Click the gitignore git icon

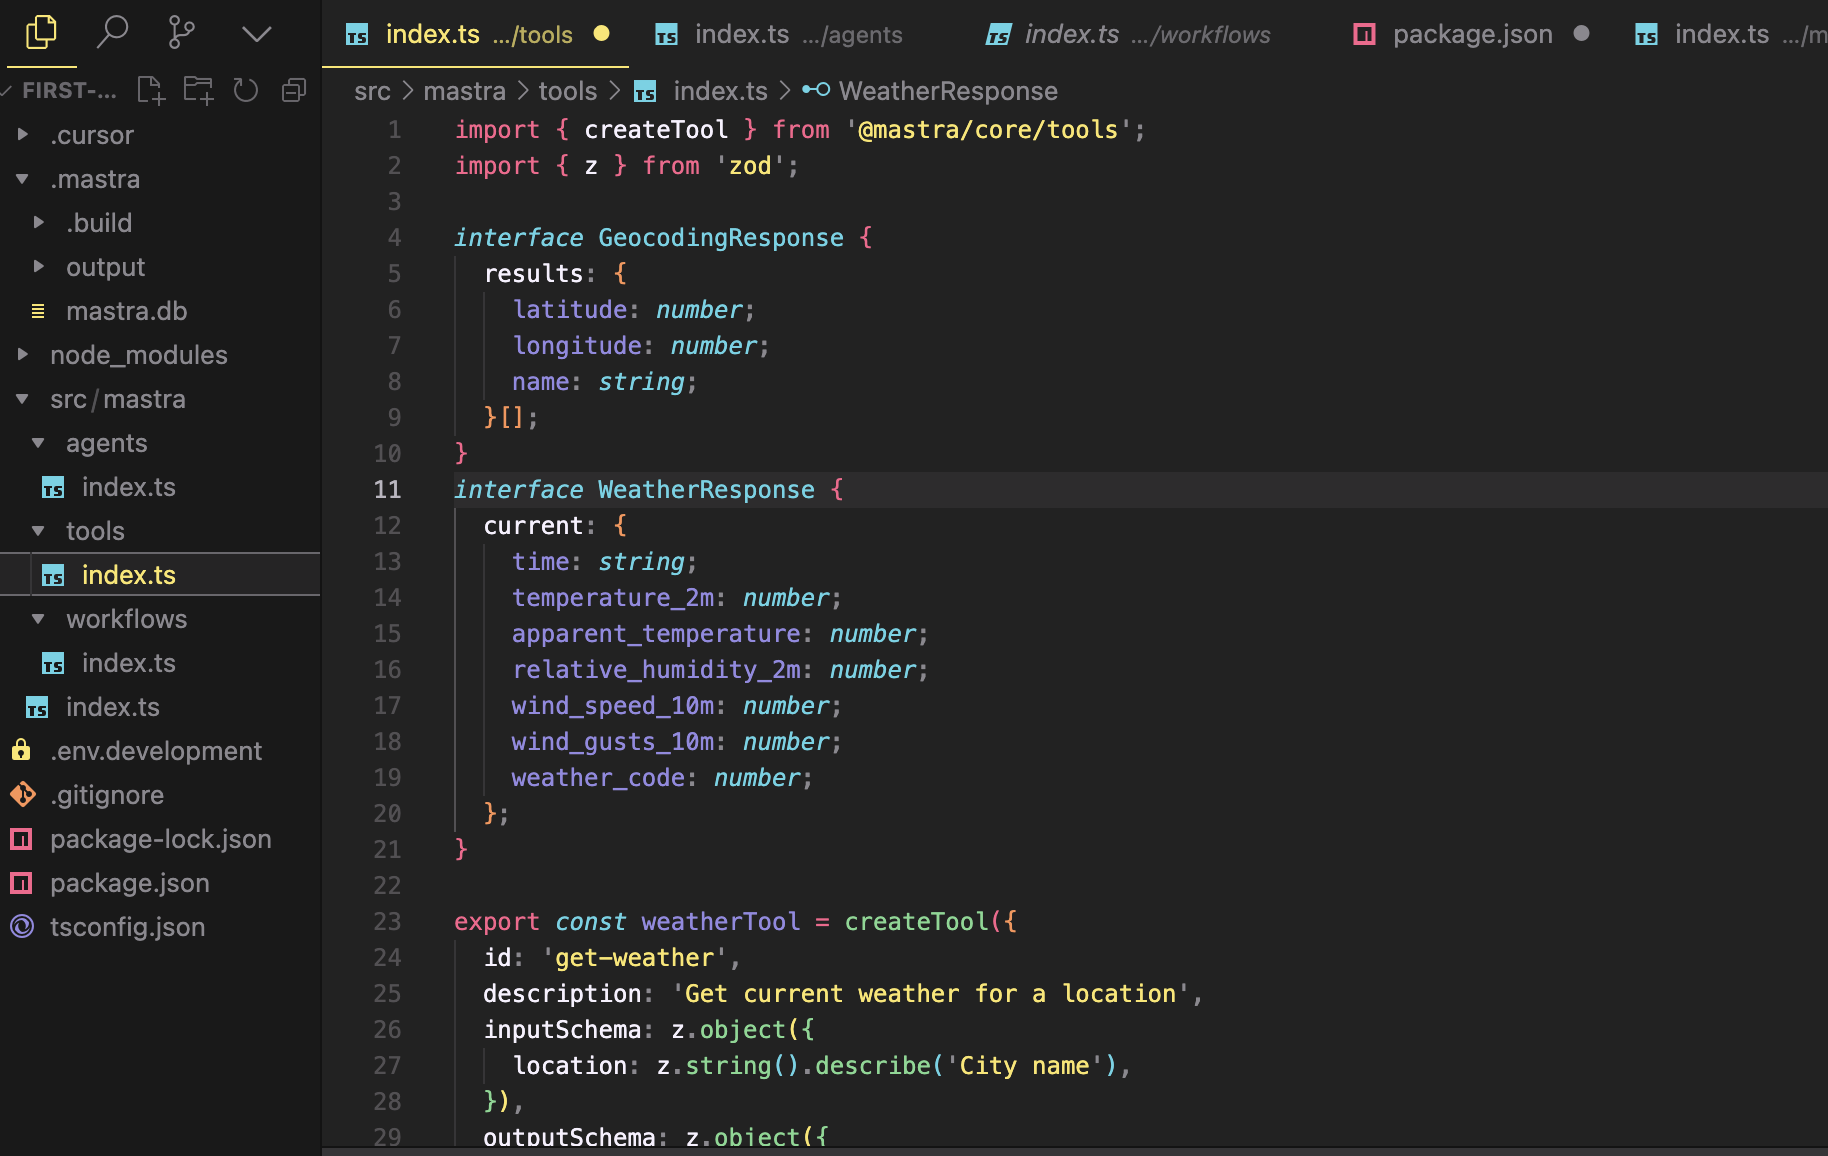22,795
